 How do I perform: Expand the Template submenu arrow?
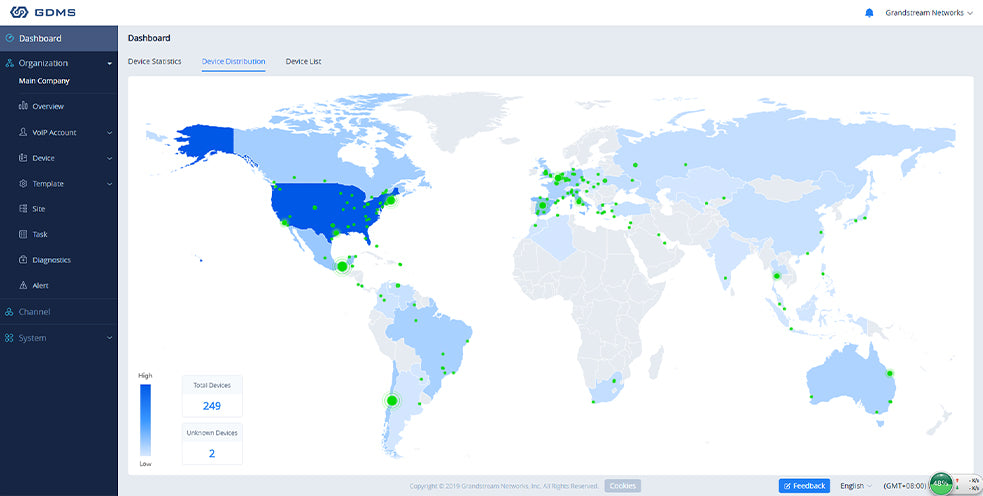109,184
